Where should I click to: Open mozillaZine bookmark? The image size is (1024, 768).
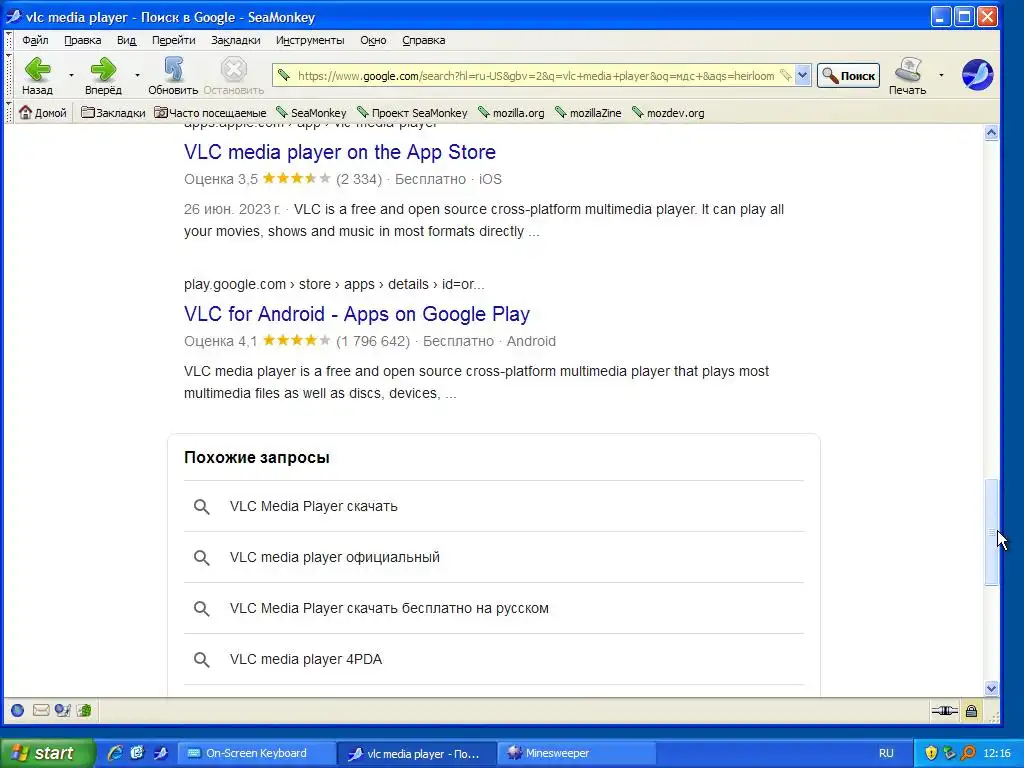tap(588, 112)
